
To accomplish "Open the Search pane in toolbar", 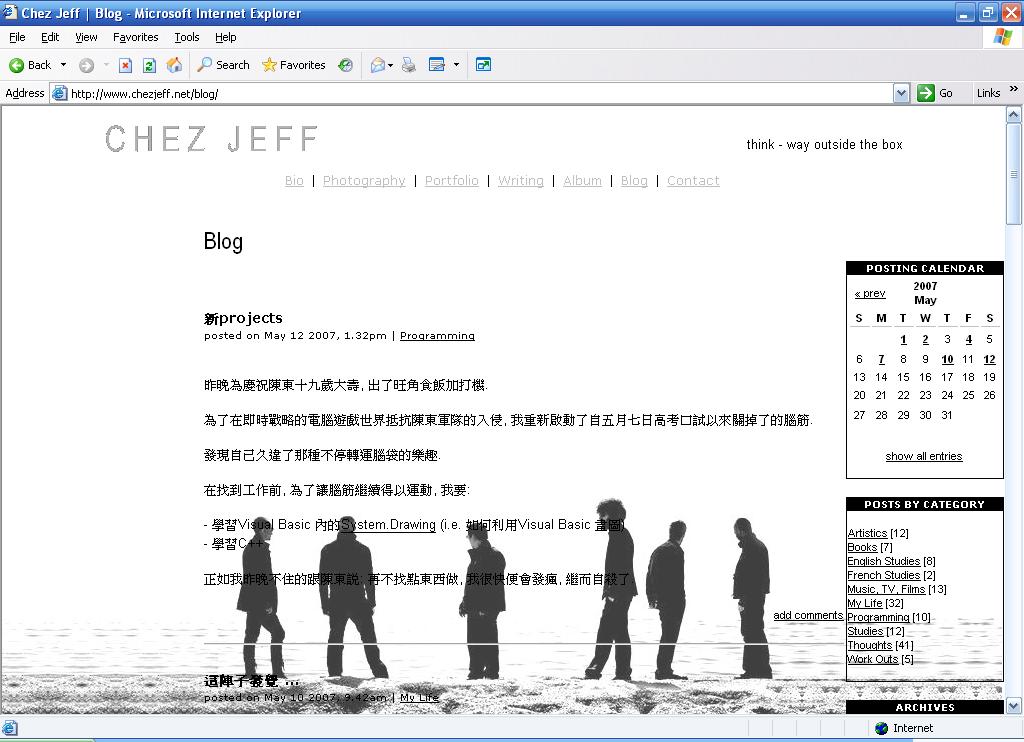I will (x=223, y=65).
